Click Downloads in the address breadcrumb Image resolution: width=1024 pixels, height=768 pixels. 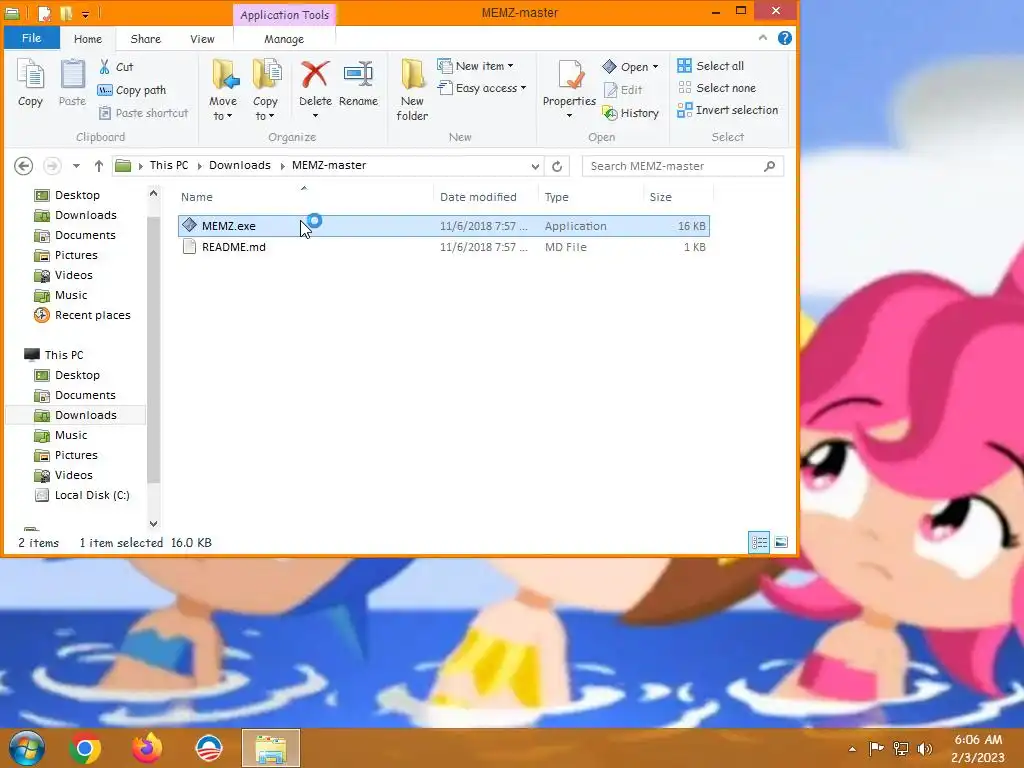240,165
